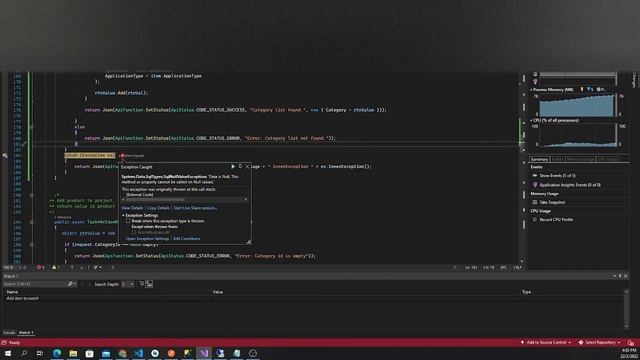Viewport: 640px width, 360px height.
Task: Click the red exception error icon beside catch
Action: [122, 156]
